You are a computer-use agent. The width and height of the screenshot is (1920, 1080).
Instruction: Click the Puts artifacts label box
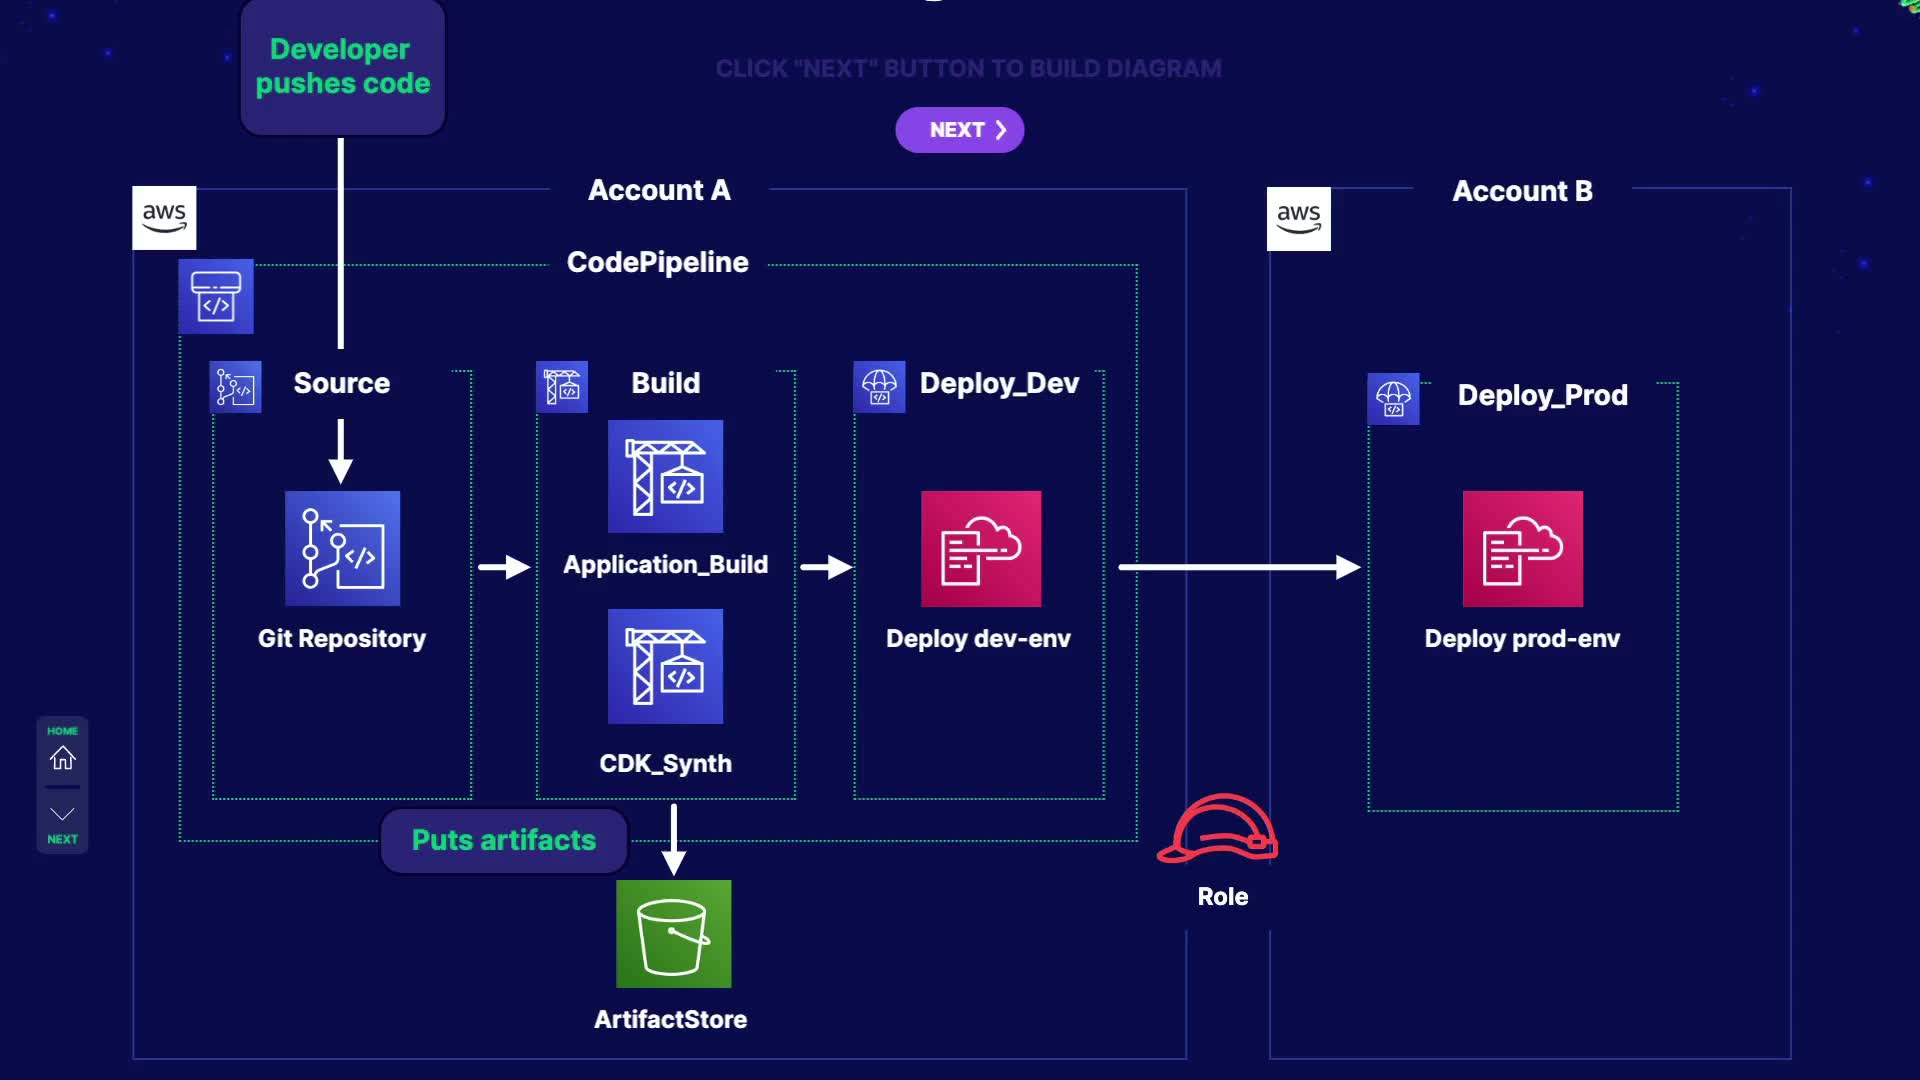[503, 840]
